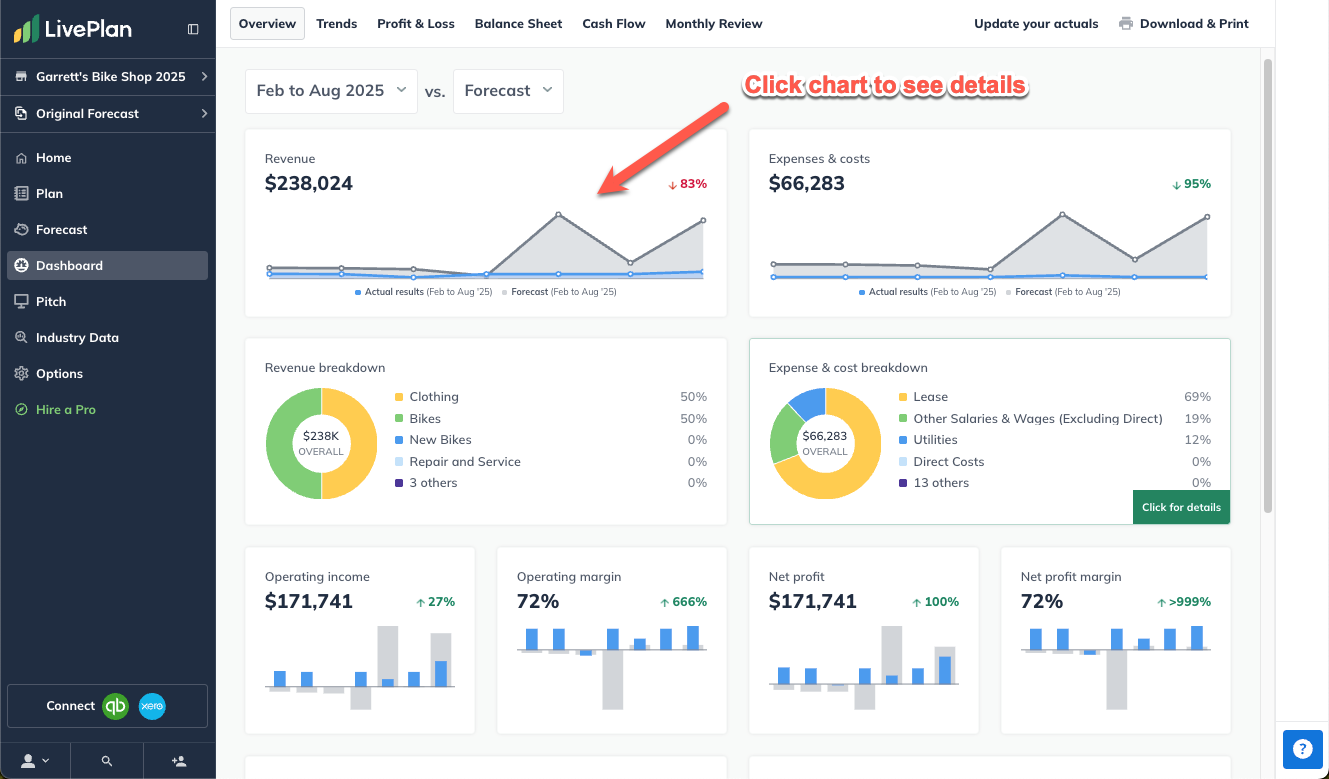Switch to the Profit & Loss tab
This screenshot has height=779, width=1329.
pyautogui.click(x=416, y=23)
